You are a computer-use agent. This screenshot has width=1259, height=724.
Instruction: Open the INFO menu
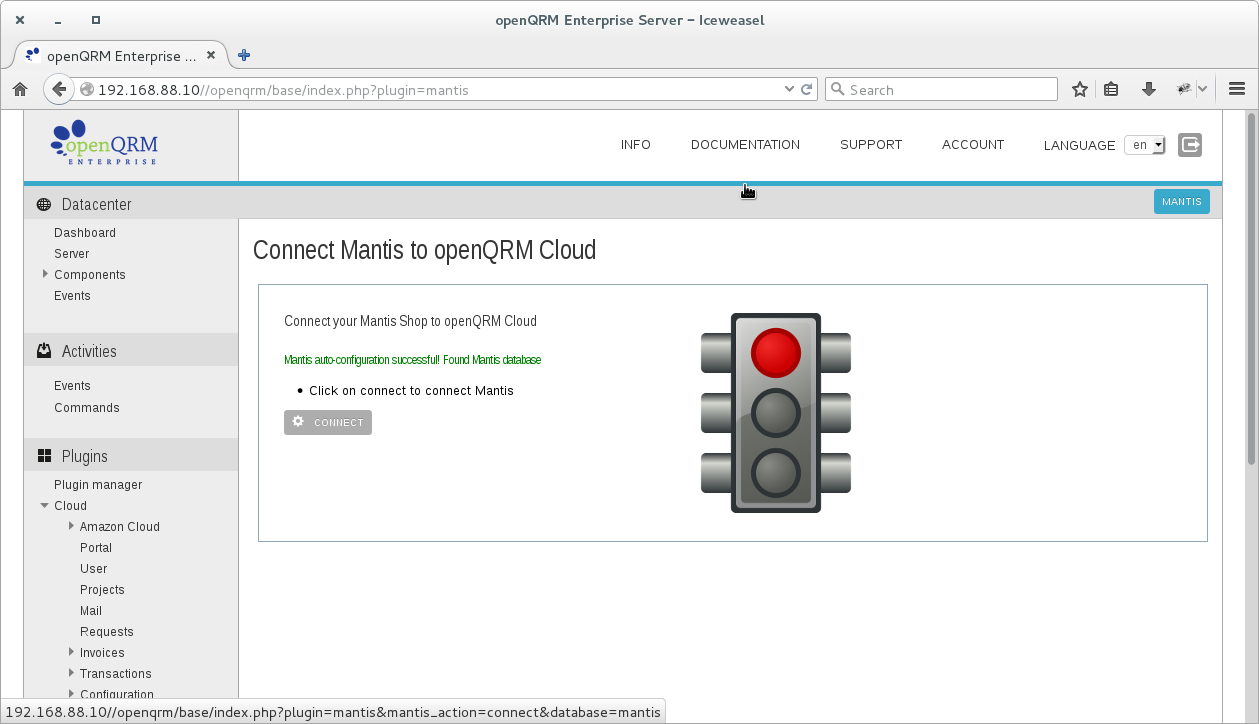coord(636,145)
